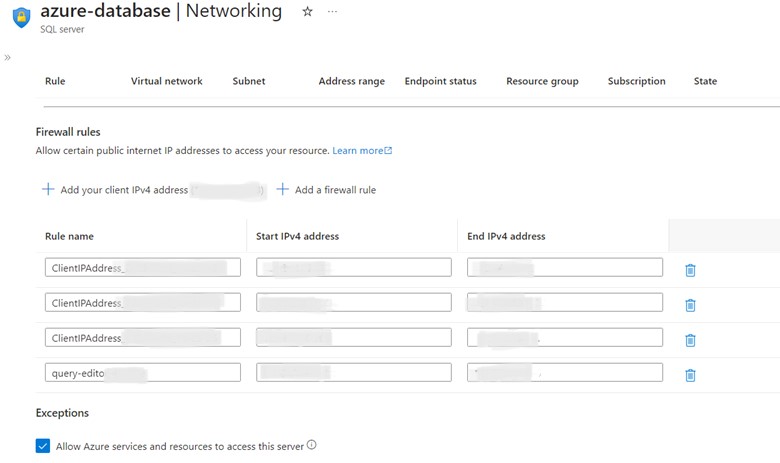Favorite this page with the star icon
The width and height of the screenshot is (780, 463).
[308, 11]
